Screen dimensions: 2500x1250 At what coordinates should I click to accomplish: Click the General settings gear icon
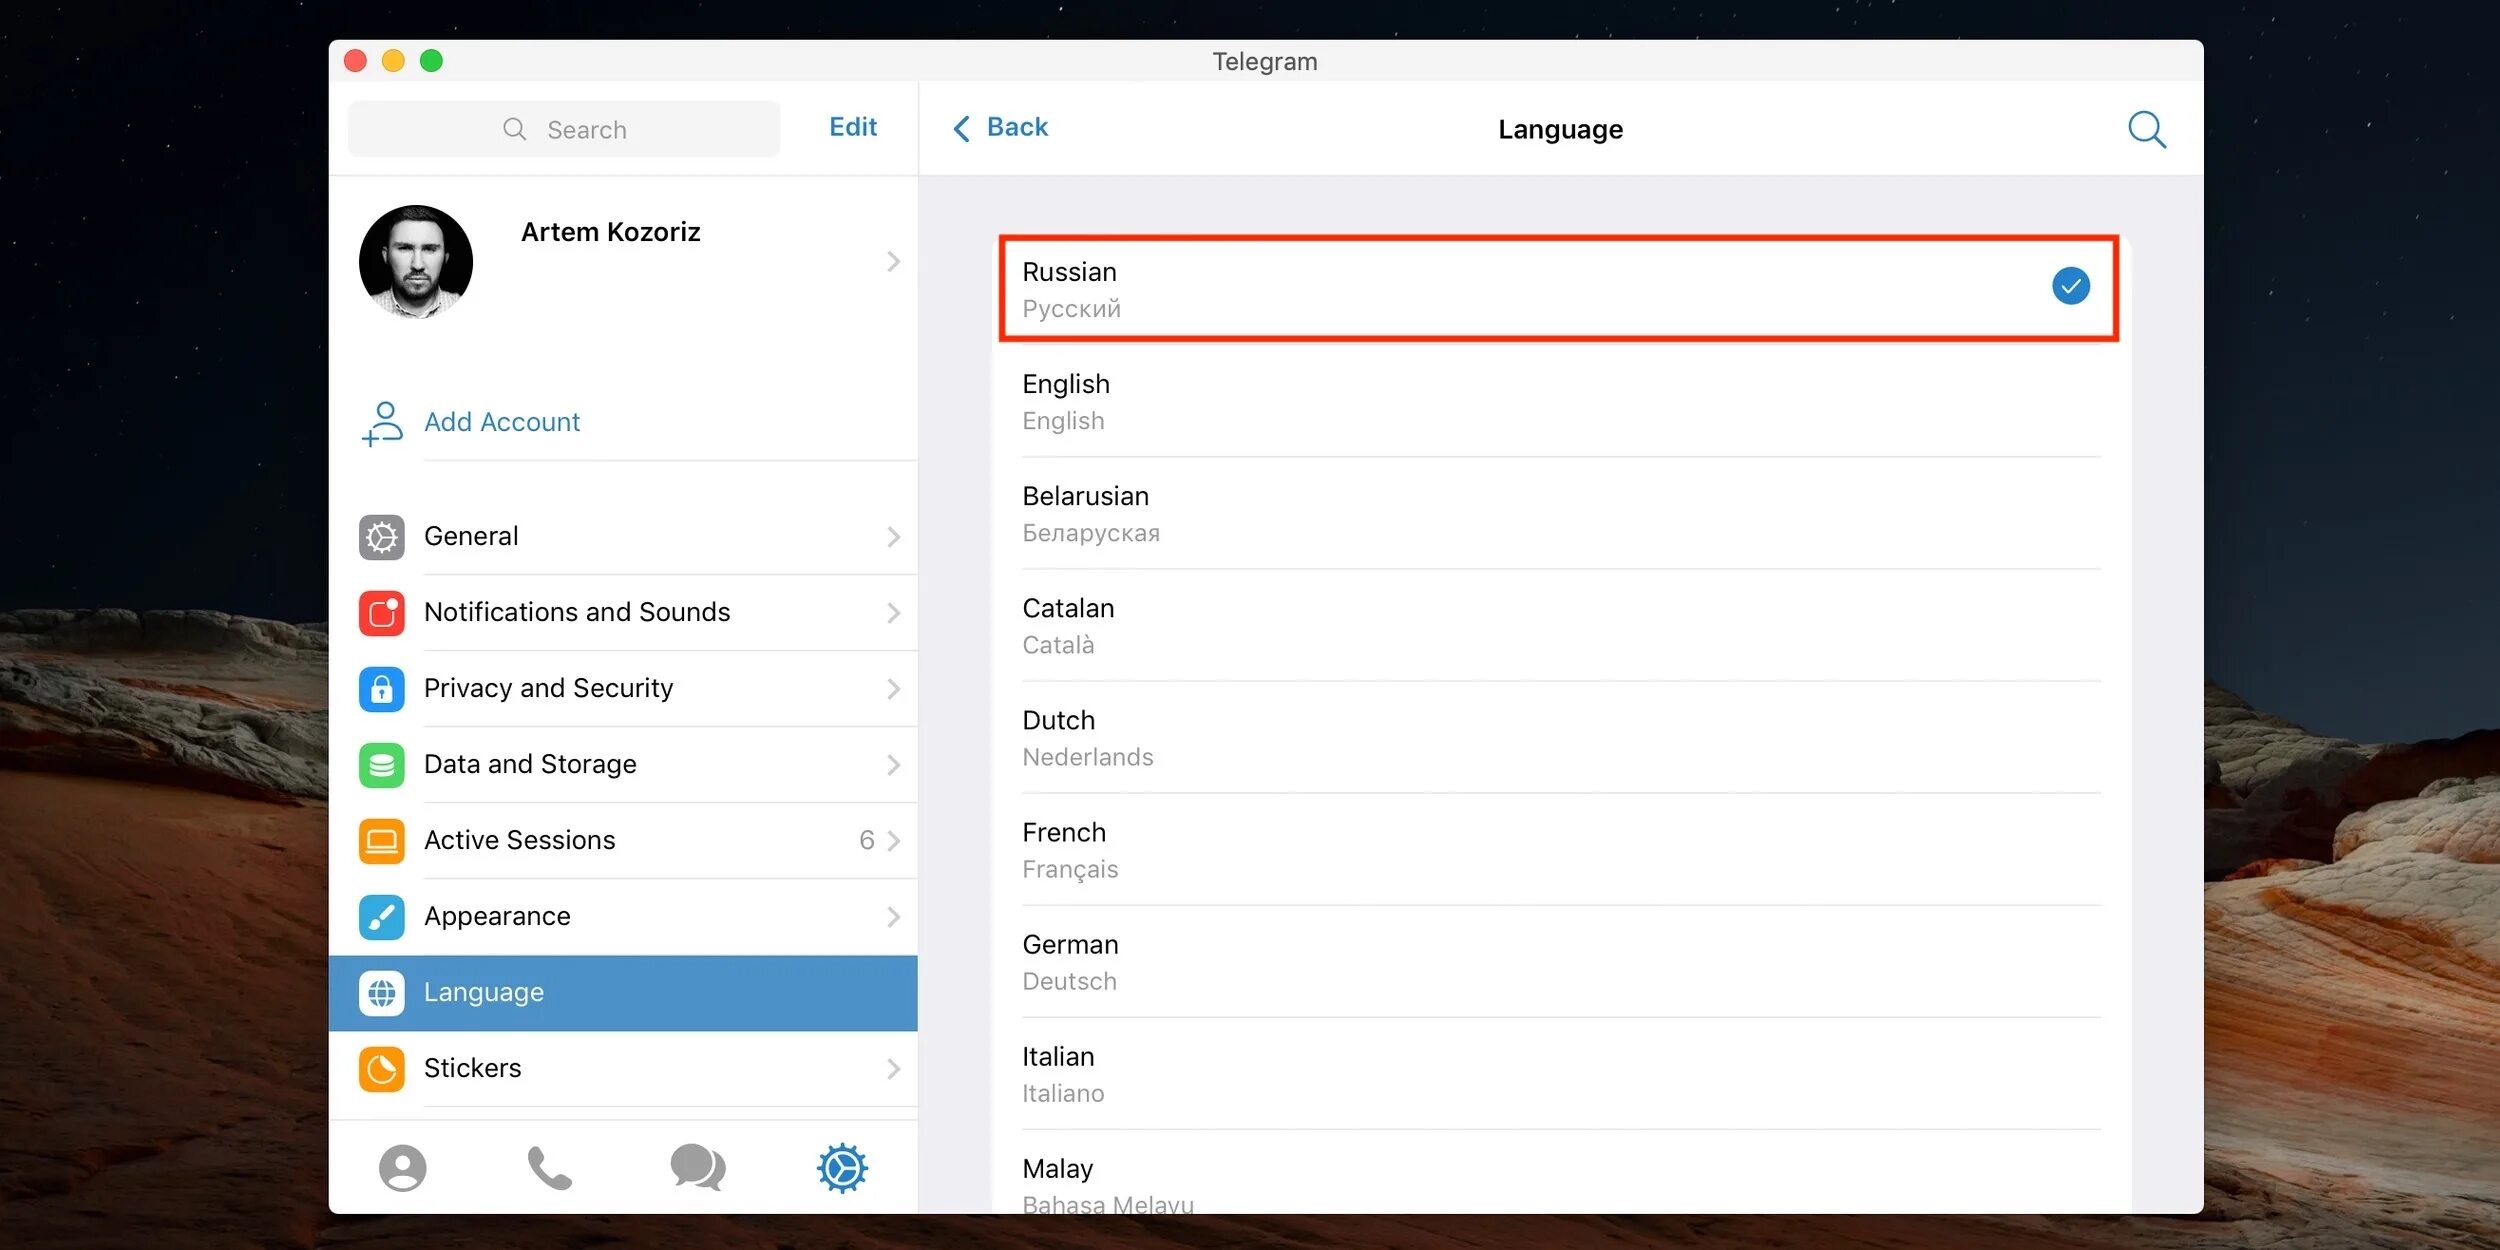tap(381, 537)
